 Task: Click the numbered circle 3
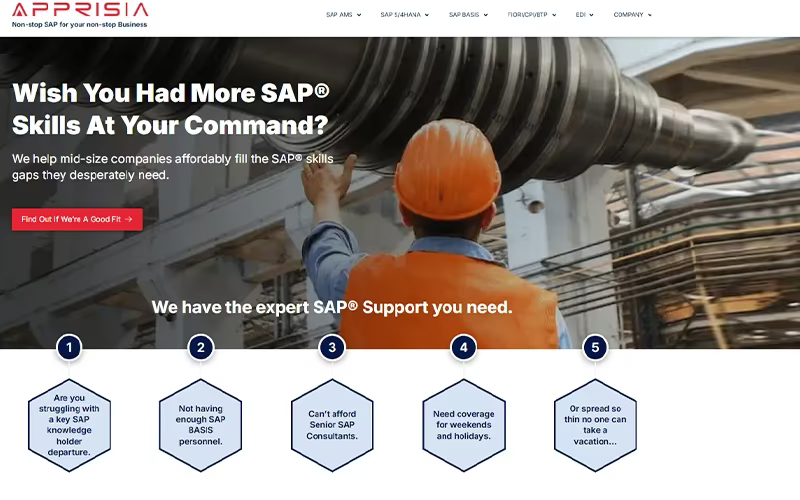332,348
